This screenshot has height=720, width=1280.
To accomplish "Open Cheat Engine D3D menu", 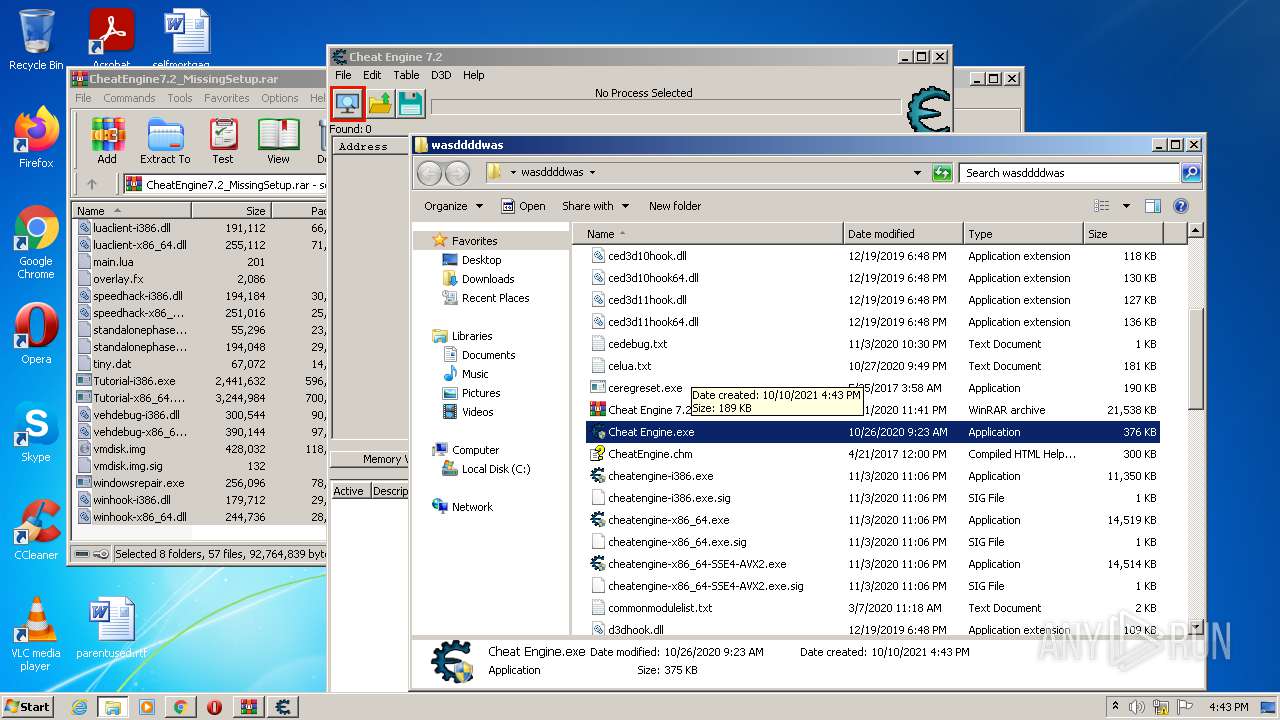I will point(441,75).
